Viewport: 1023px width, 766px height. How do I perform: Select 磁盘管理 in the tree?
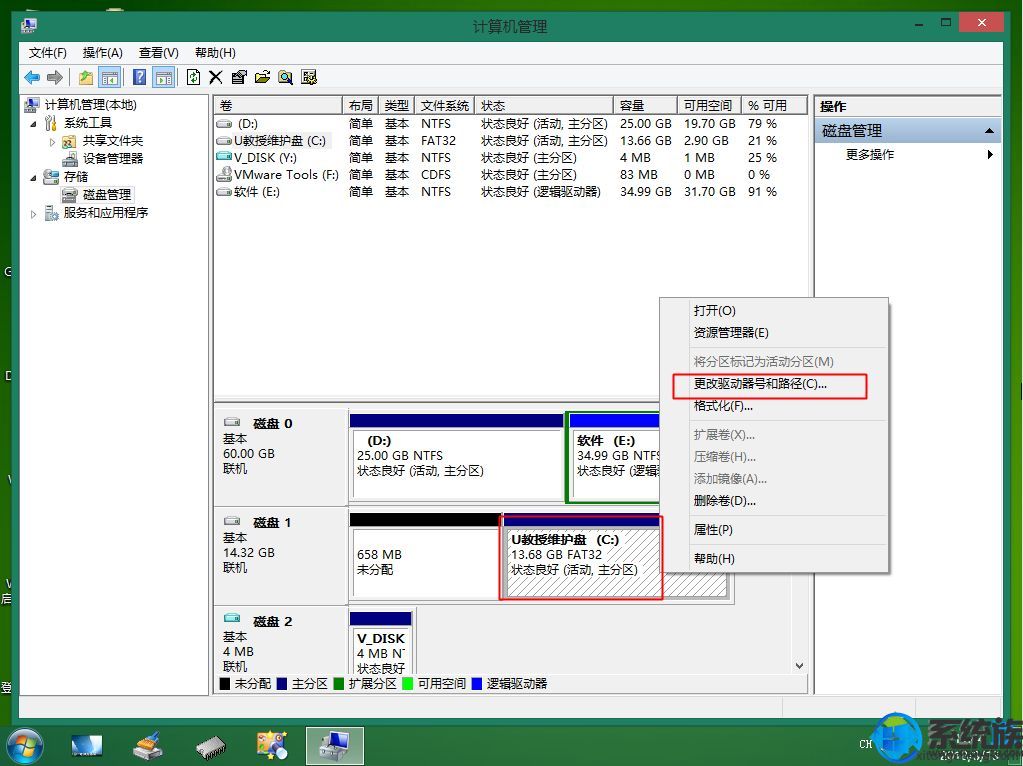pos(106,194)
